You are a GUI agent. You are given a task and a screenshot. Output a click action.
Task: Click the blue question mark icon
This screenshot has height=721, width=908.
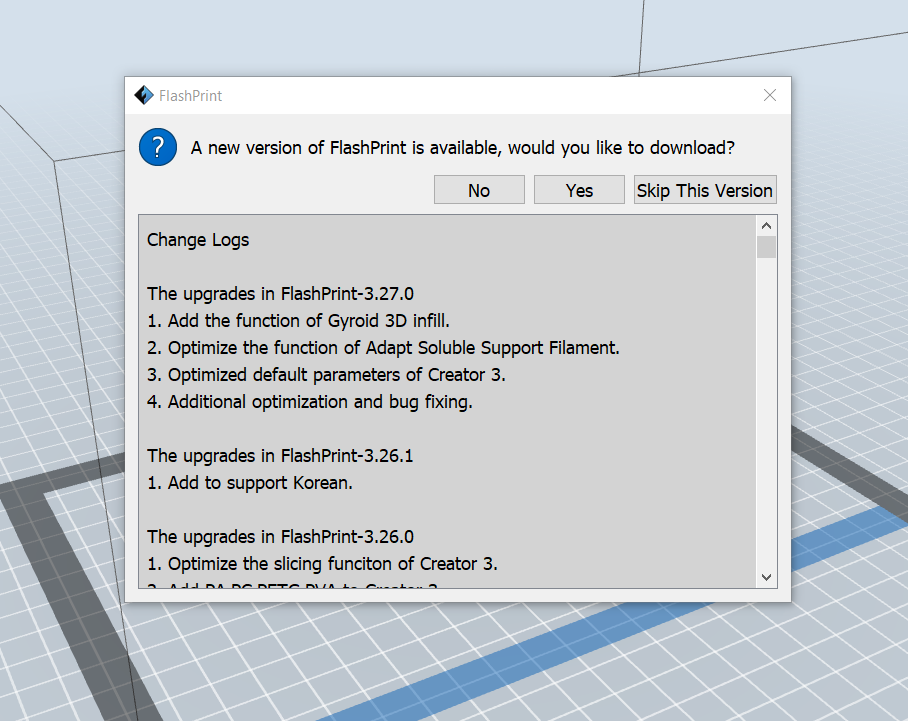158,147
